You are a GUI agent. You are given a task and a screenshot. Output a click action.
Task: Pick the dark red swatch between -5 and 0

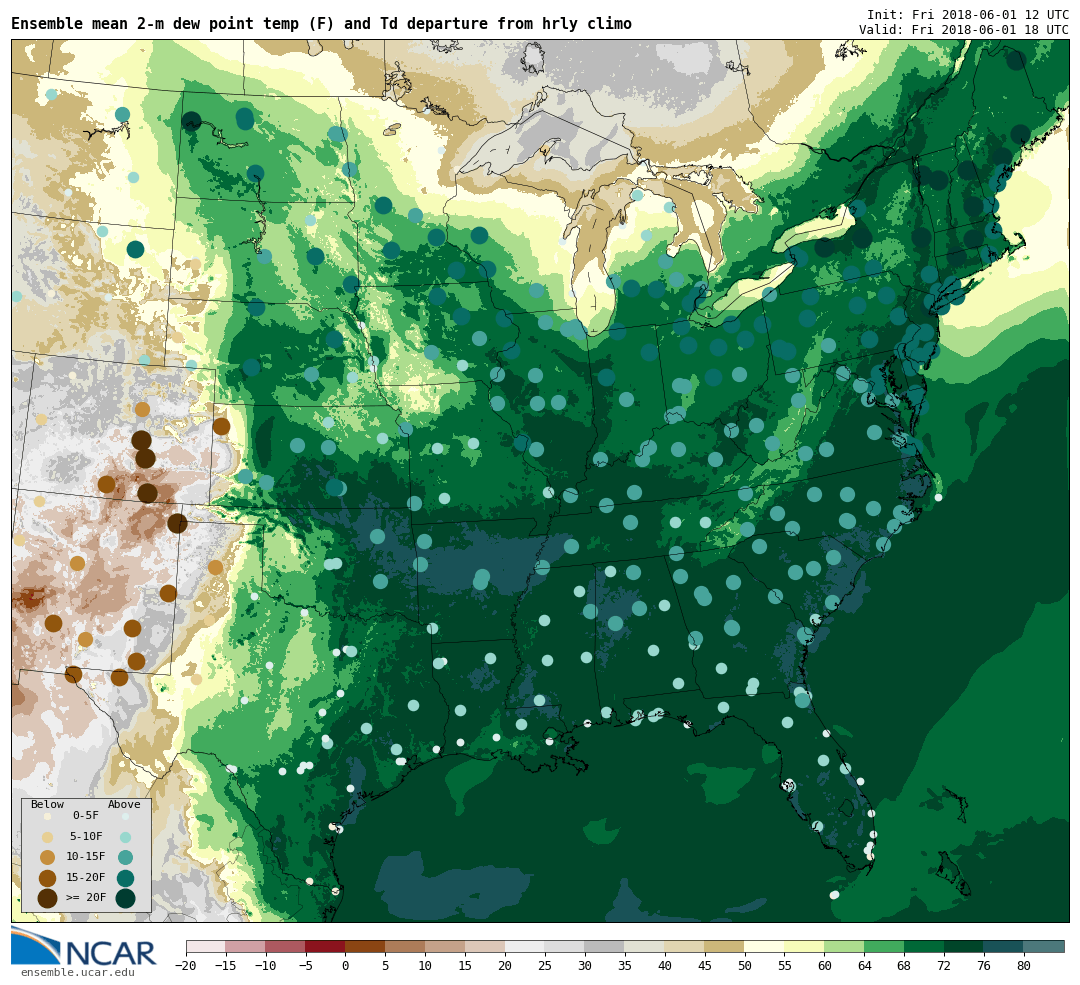click(x=325, y=946)
